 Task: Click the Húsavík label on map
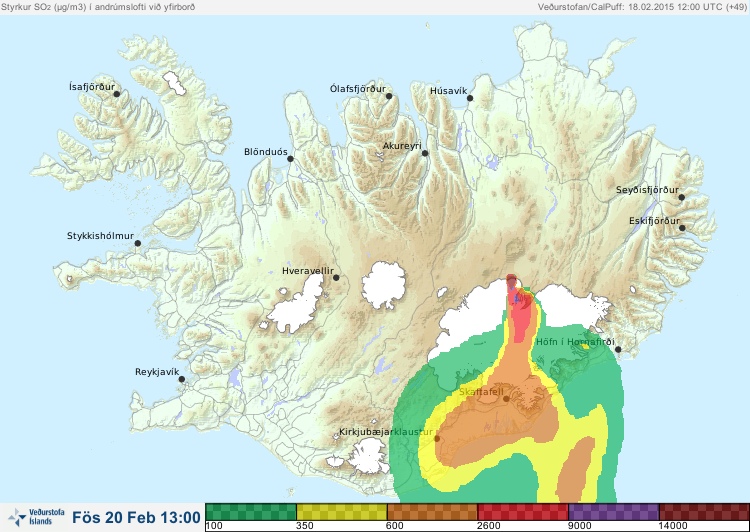click(449, 91)
